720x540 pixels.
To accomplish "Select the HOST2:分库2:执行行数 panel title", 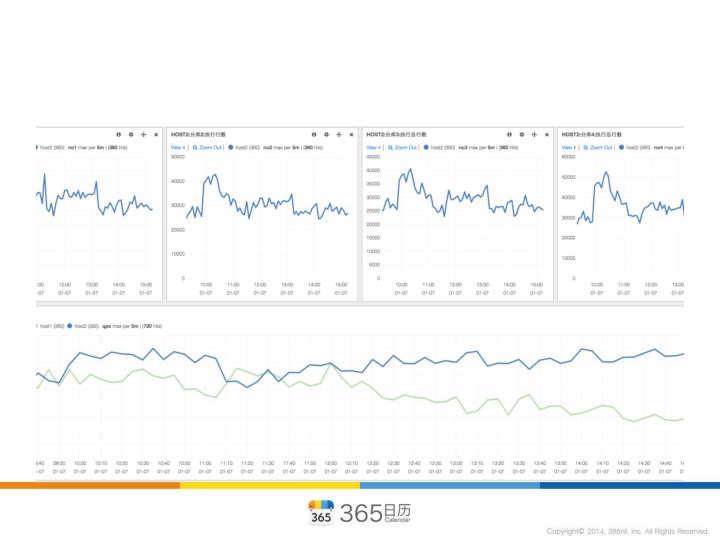I will click(x=198, y=135).
